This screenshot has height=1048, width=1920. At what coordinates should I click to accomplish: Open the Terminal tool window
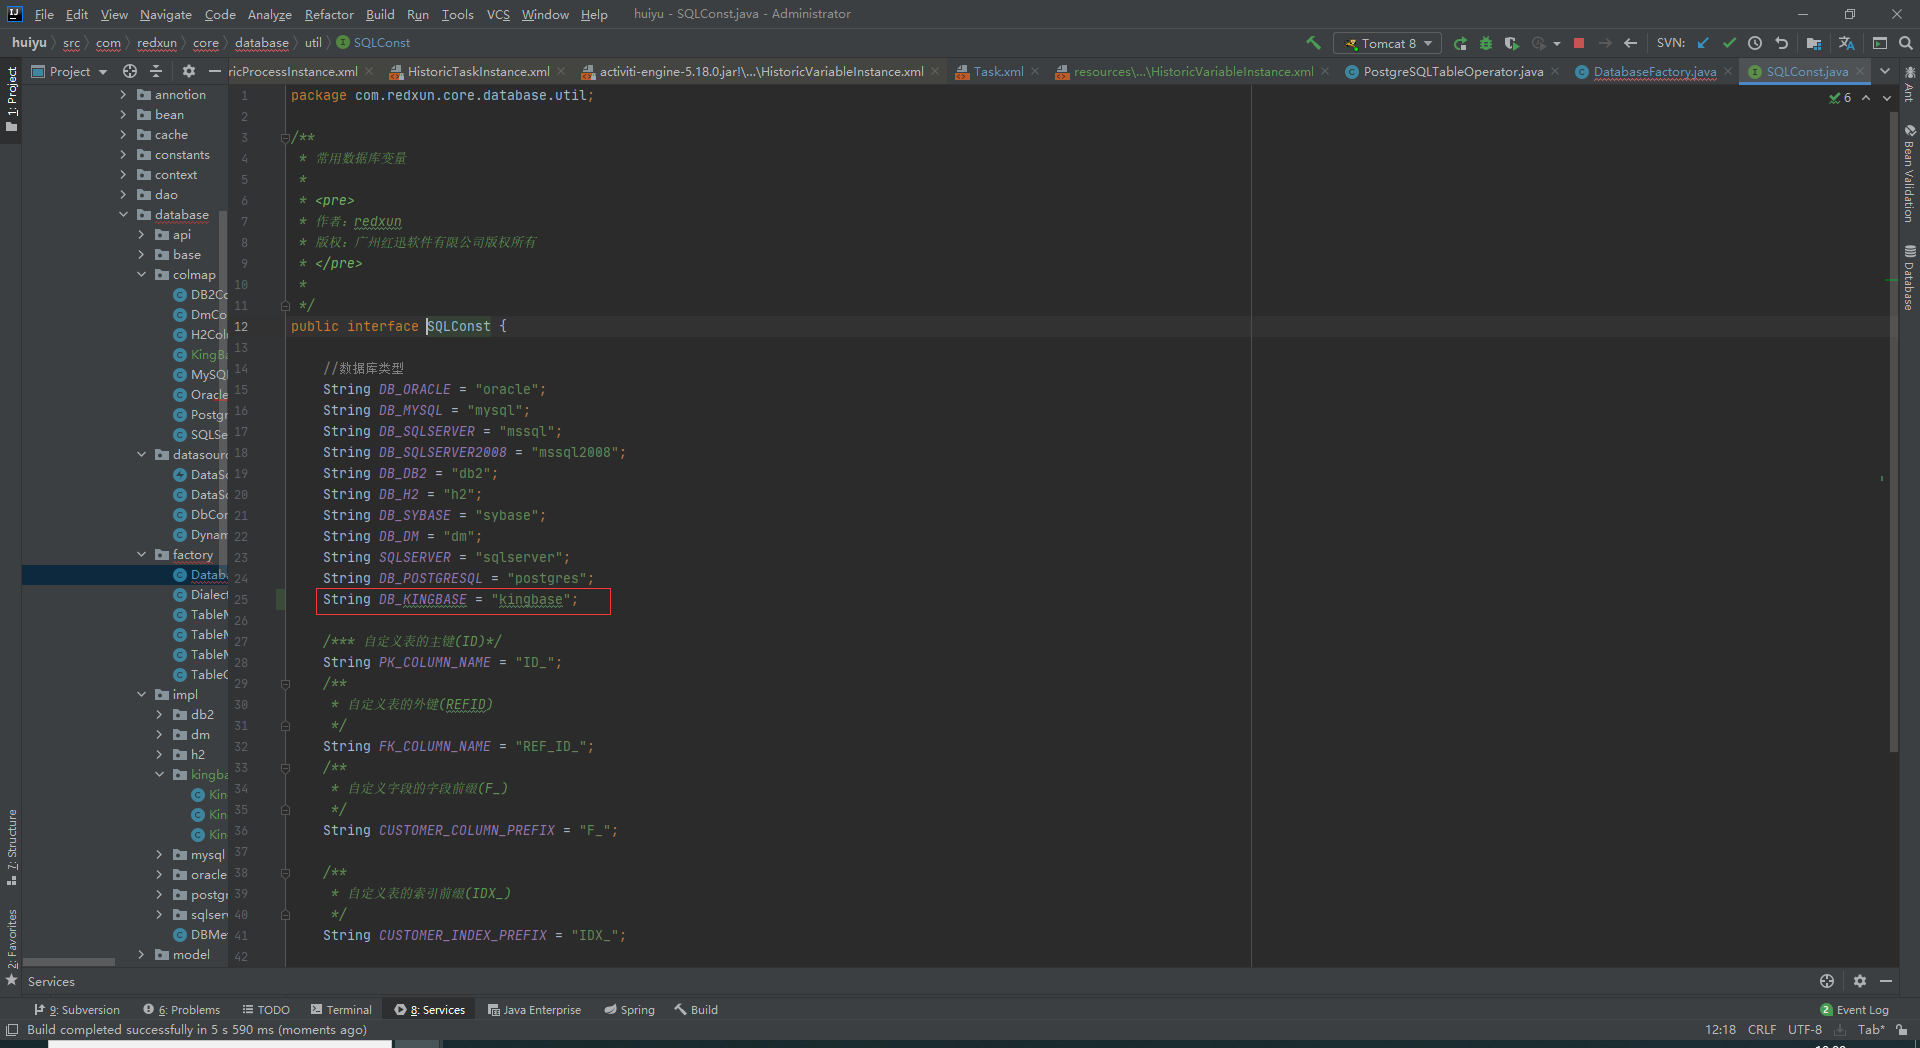pos(341,1009)
